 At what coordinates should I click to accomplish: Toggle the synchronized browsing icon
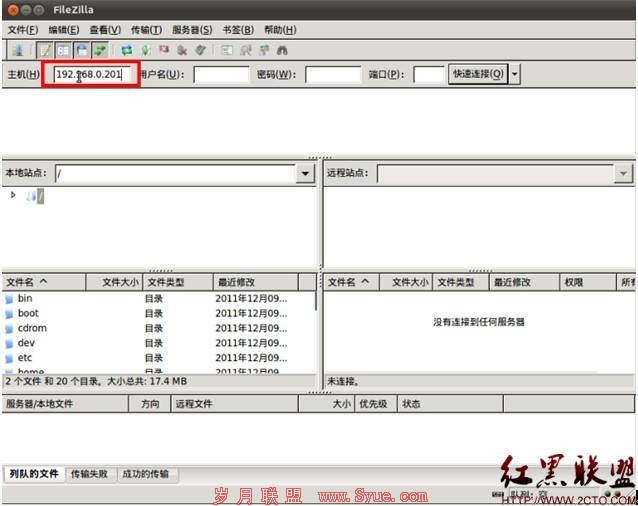click(264, 50)
